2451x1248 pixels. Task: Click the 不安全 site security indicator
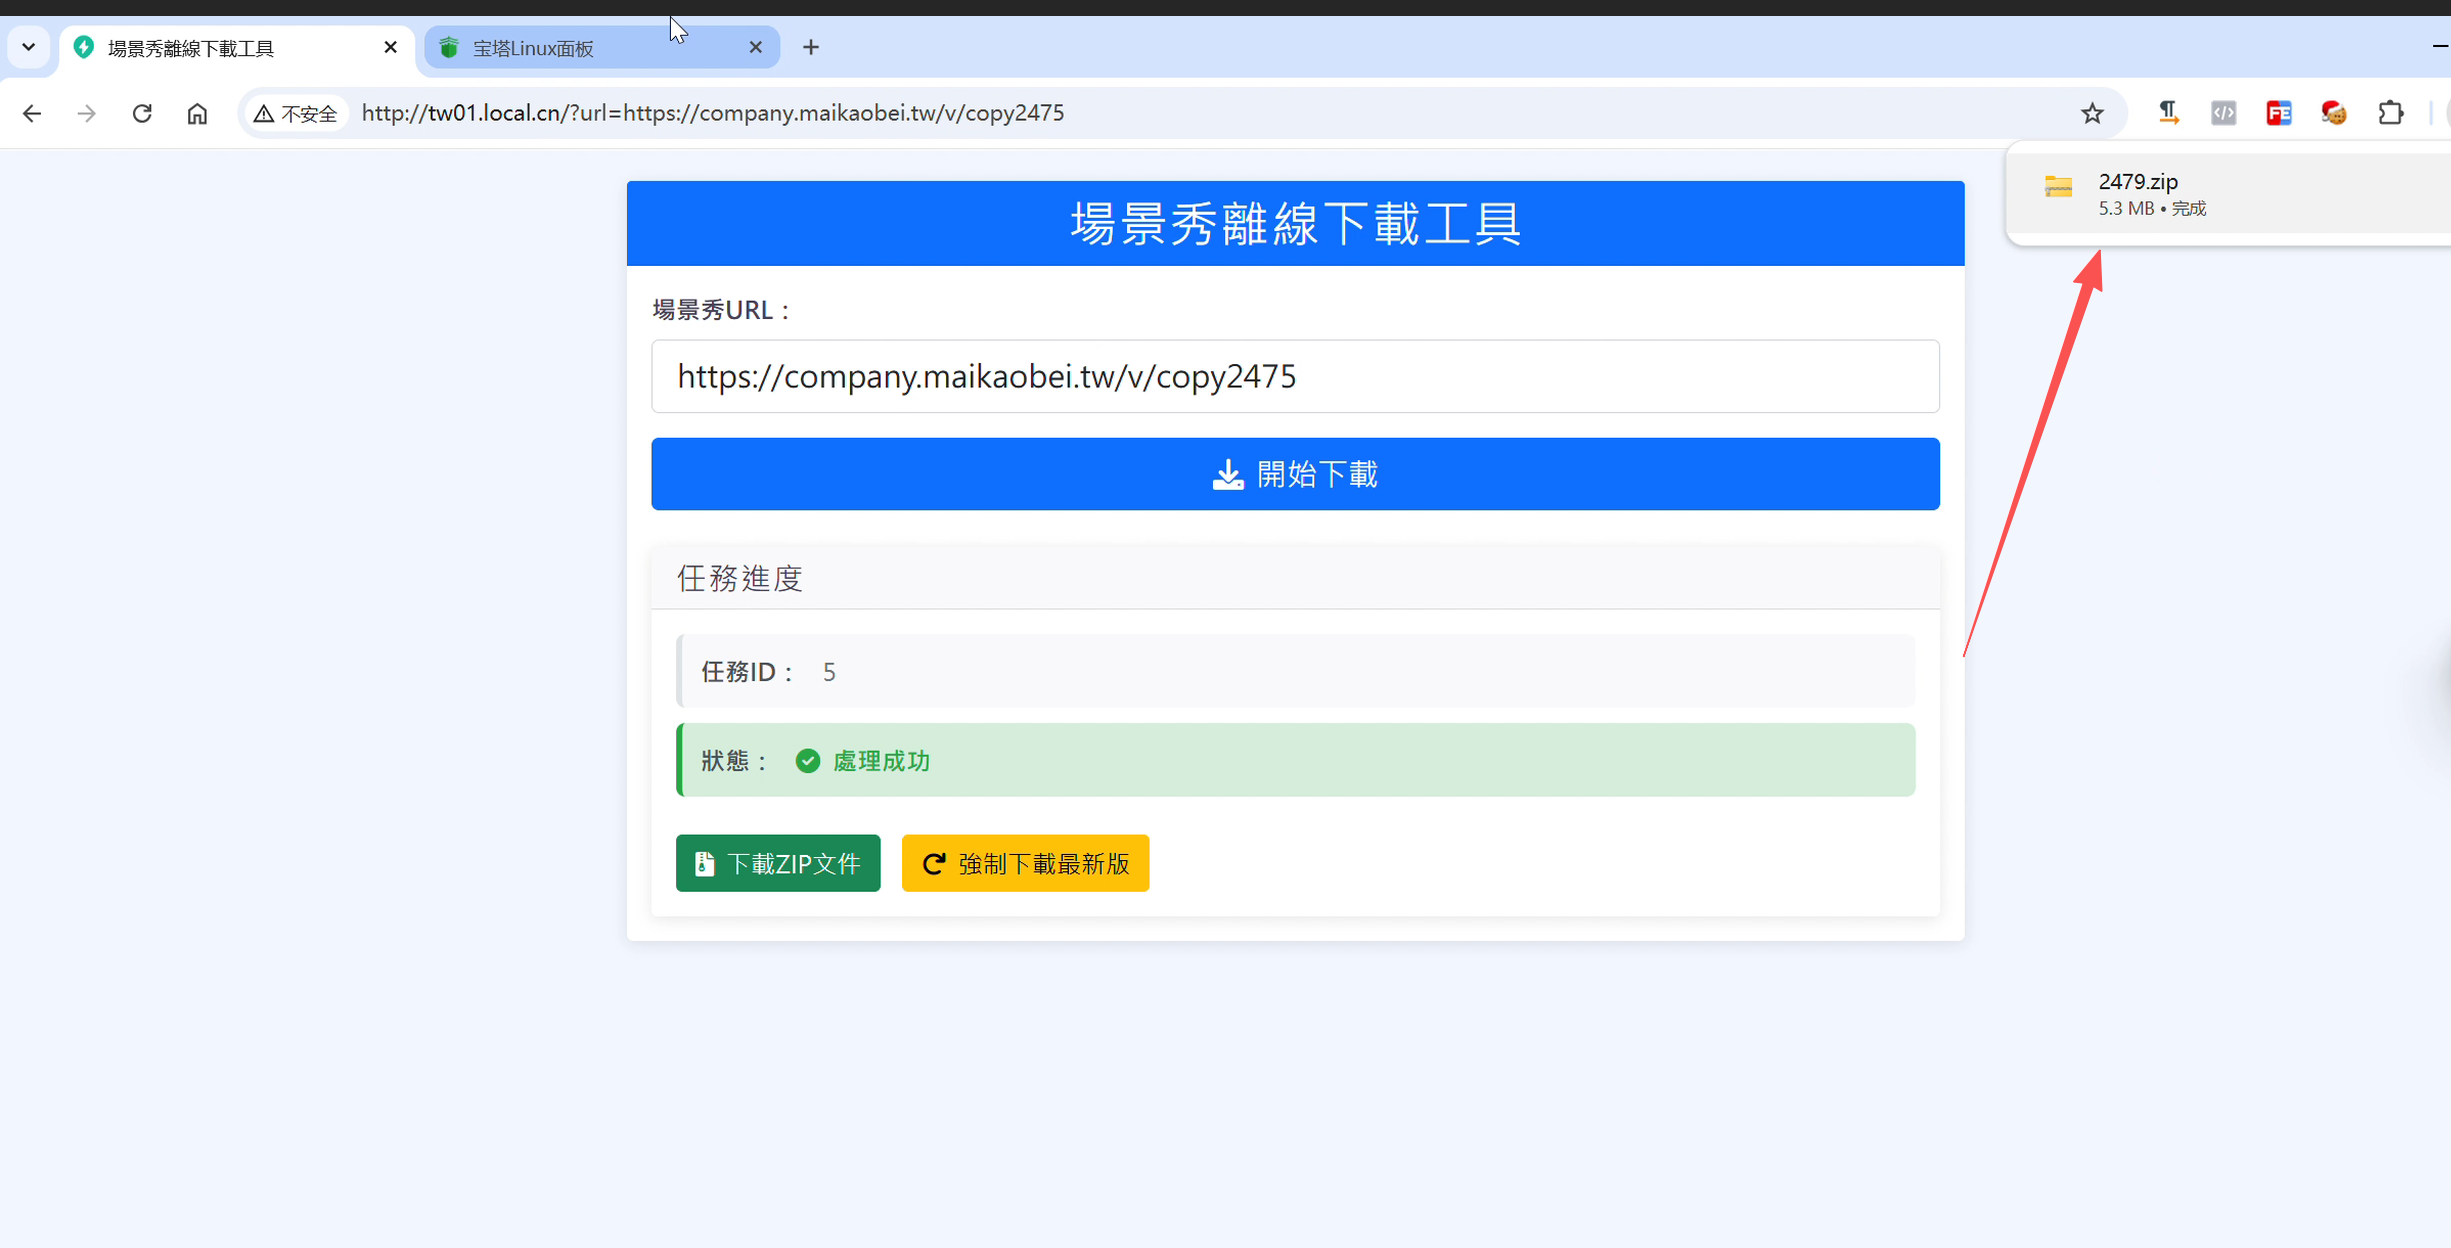(x=294, y=113)
